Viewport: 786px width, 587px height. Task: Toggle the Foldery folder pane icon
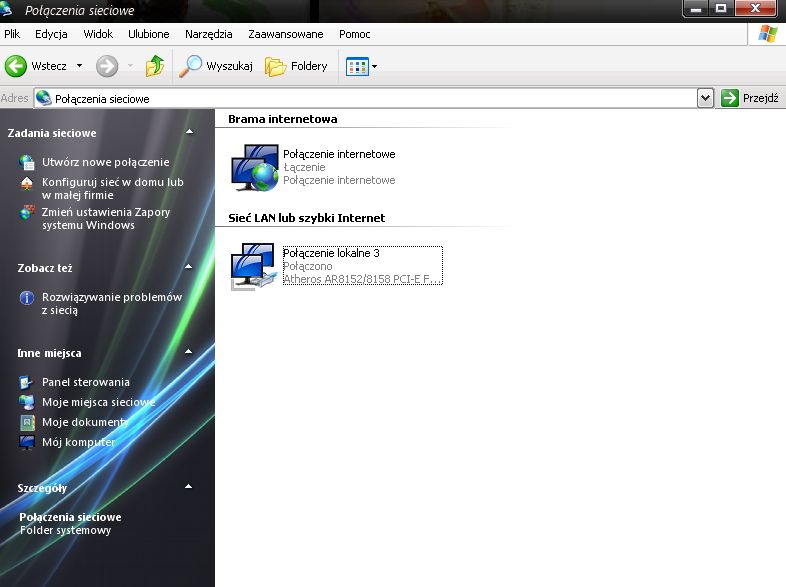[275, 66]
